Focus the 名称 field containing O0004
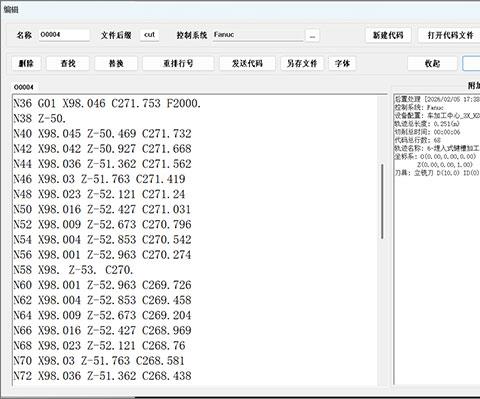The height and width of the screenshot is (399, 480). click(x=64, y=35)
